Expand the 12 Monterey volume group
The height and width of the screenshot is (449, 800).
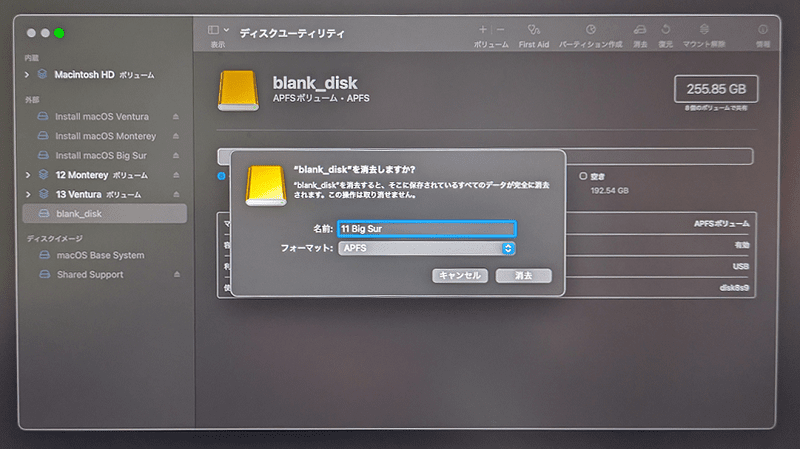tap(28, 175)
